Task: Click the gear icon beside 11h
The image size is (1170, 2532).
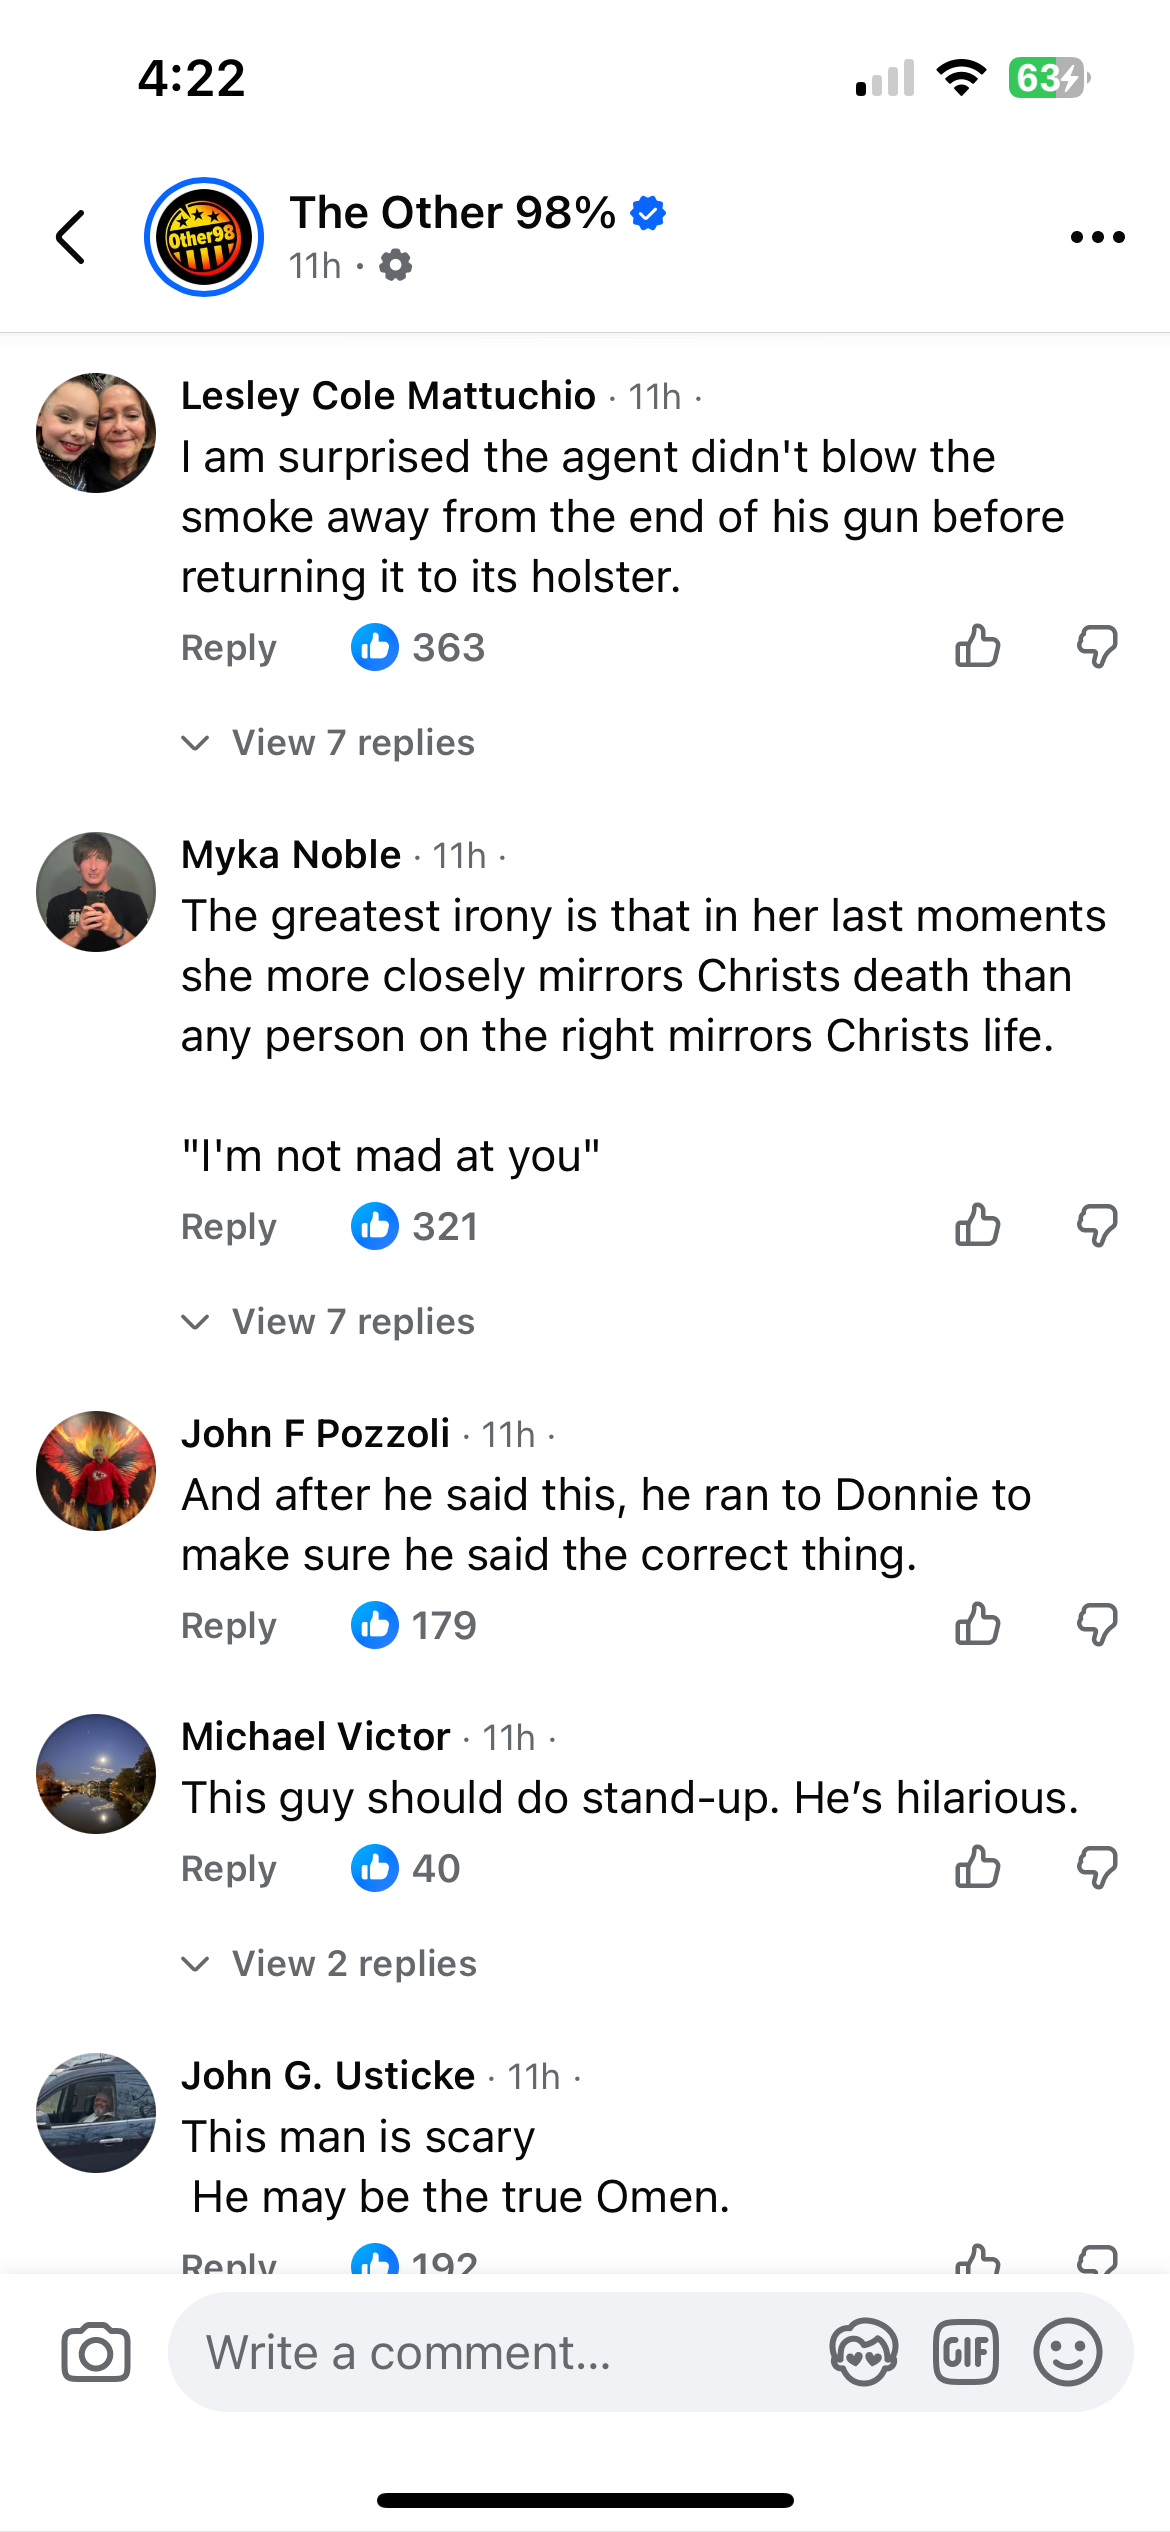Action: point(396,266)
